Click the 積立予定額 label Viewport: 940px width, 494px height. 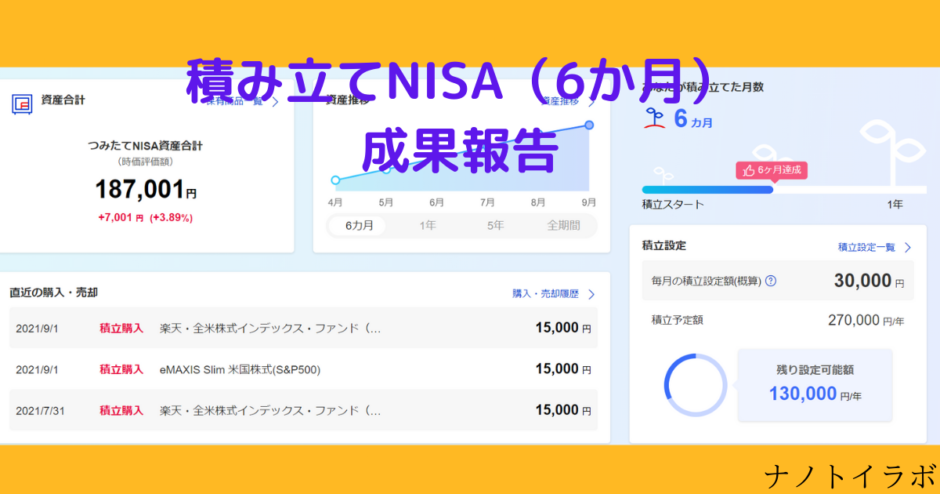(x=677, y=320)
